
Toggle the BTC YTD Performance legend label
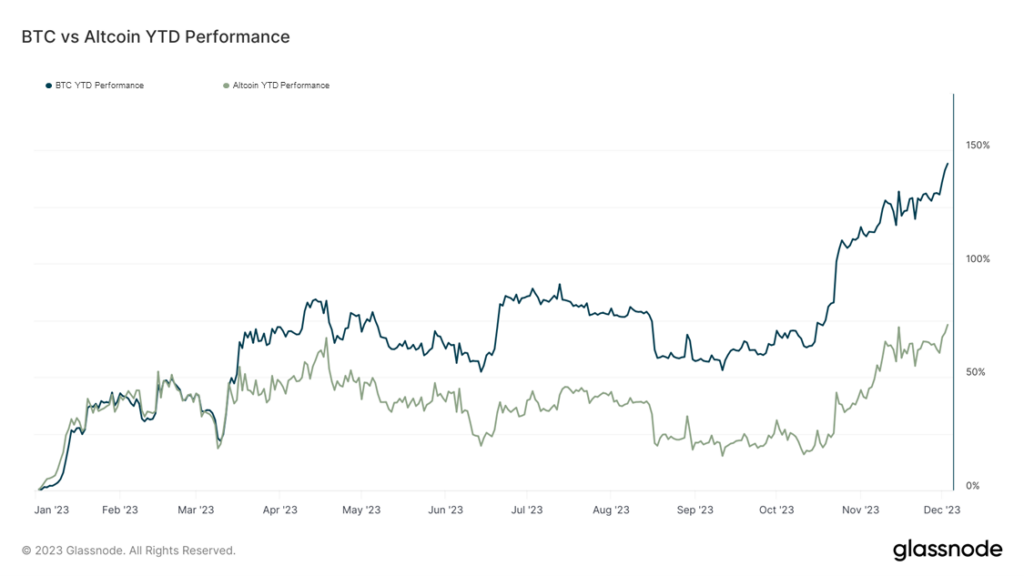point(99,86)
